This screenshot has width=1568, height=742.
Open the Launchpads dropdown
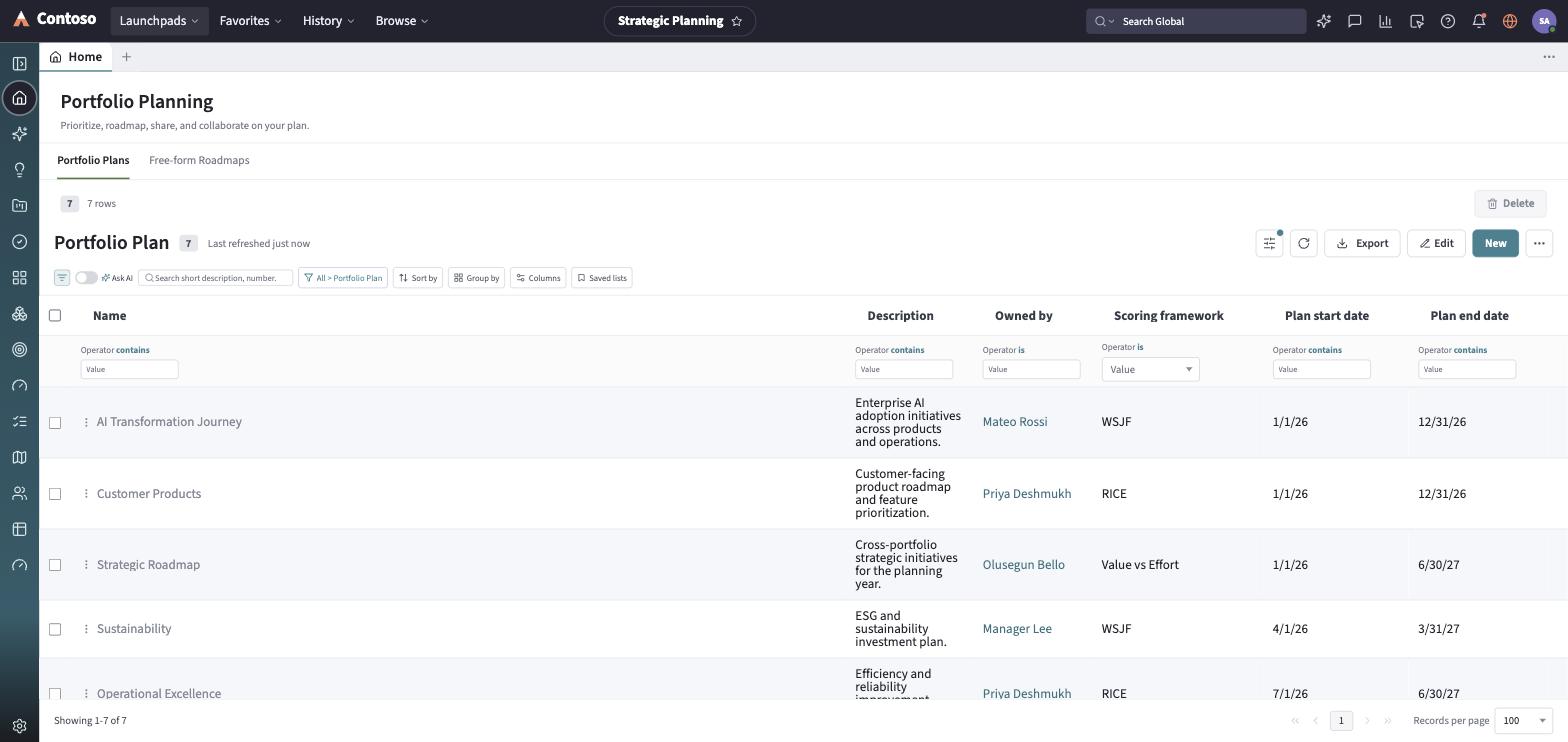pos(159,21)
